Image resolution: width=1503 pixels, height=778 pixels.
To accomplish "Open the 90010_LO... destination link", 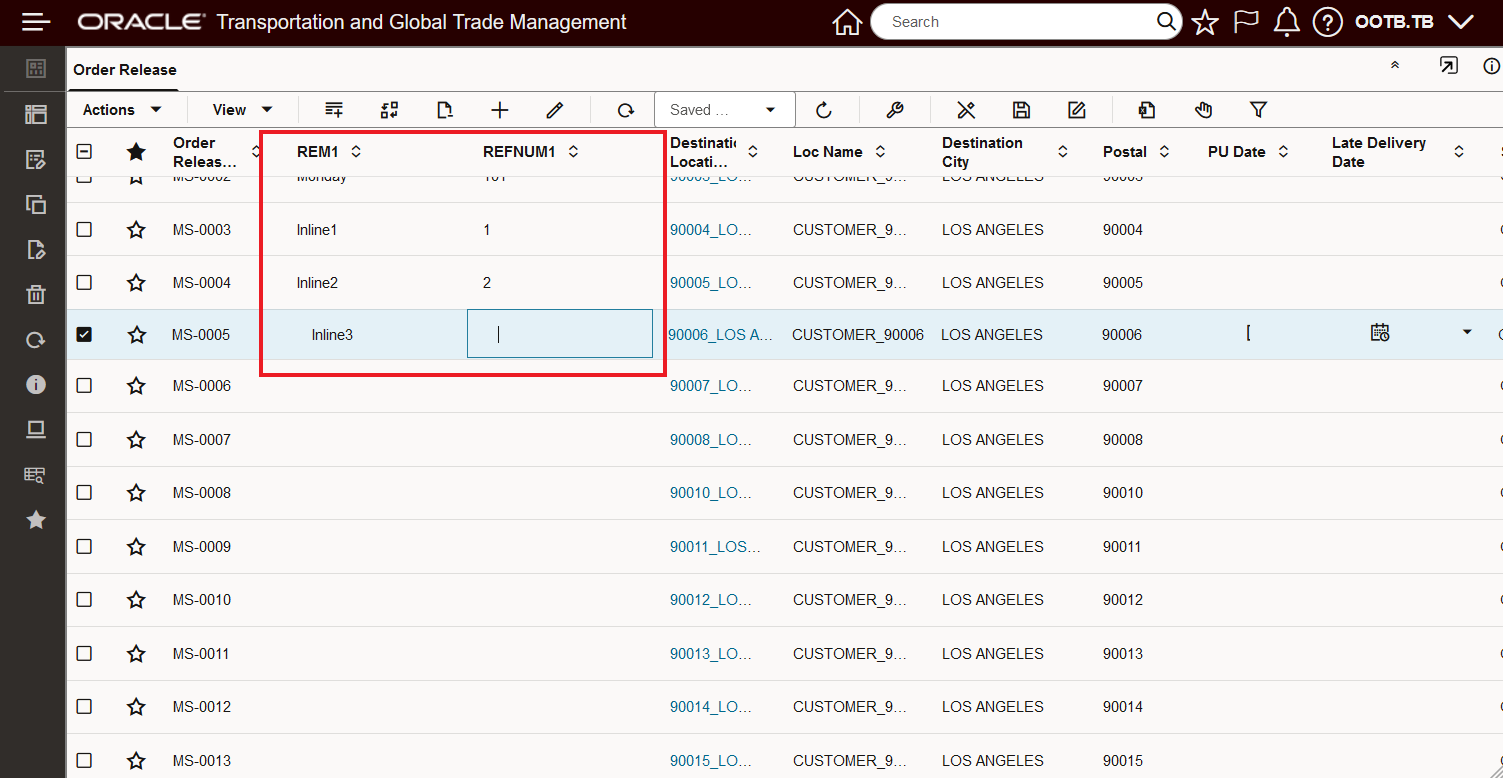I will 711,493.
